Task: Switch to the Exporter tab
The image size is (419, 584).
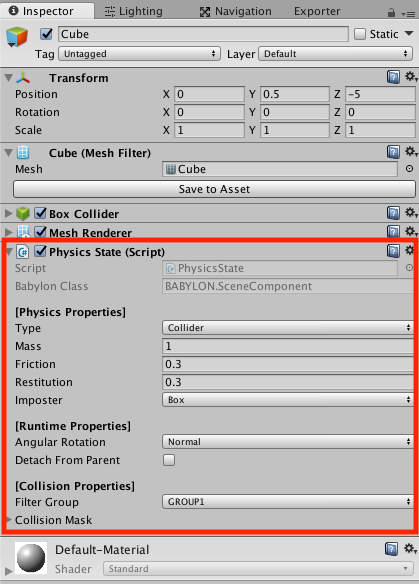Action: (317, 11)
